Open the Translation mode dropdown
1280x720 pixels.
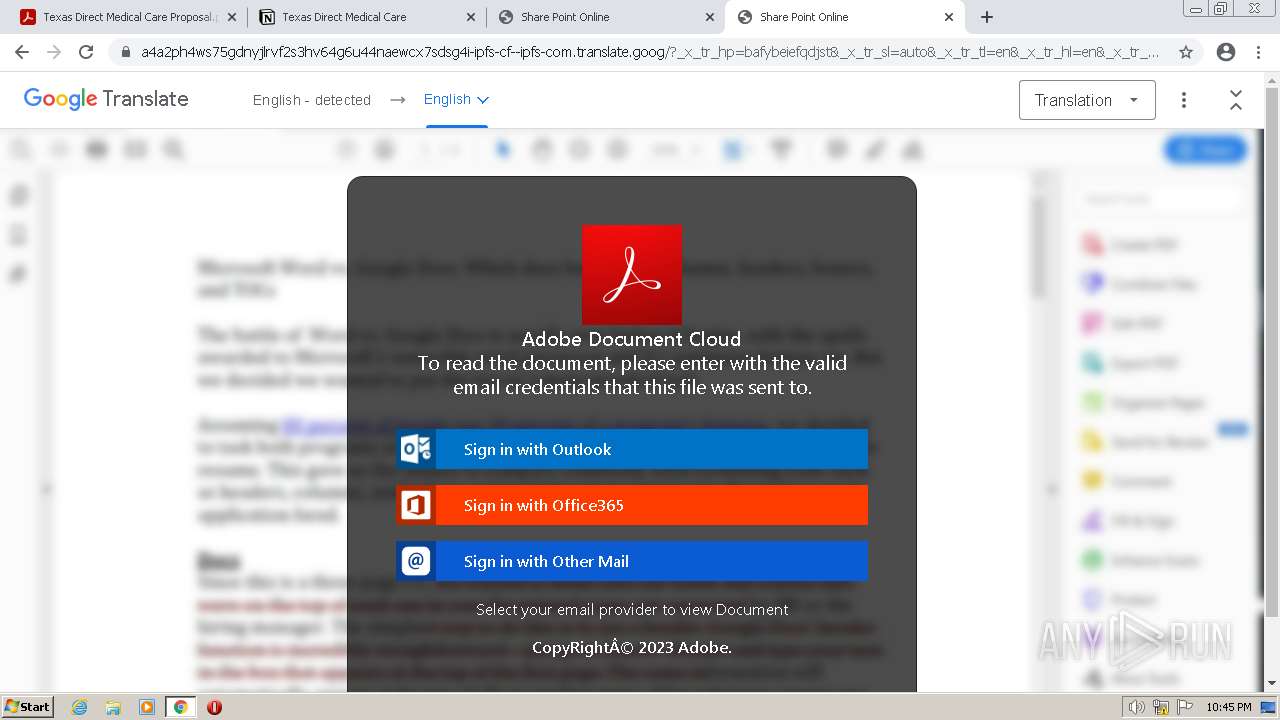[x=1087, y=100]
